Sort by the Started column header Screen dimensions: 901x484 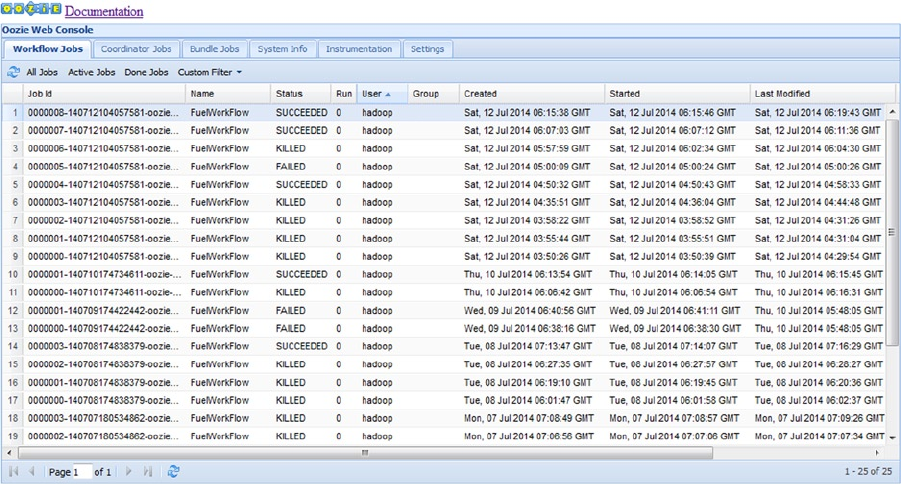coord(677,94)
